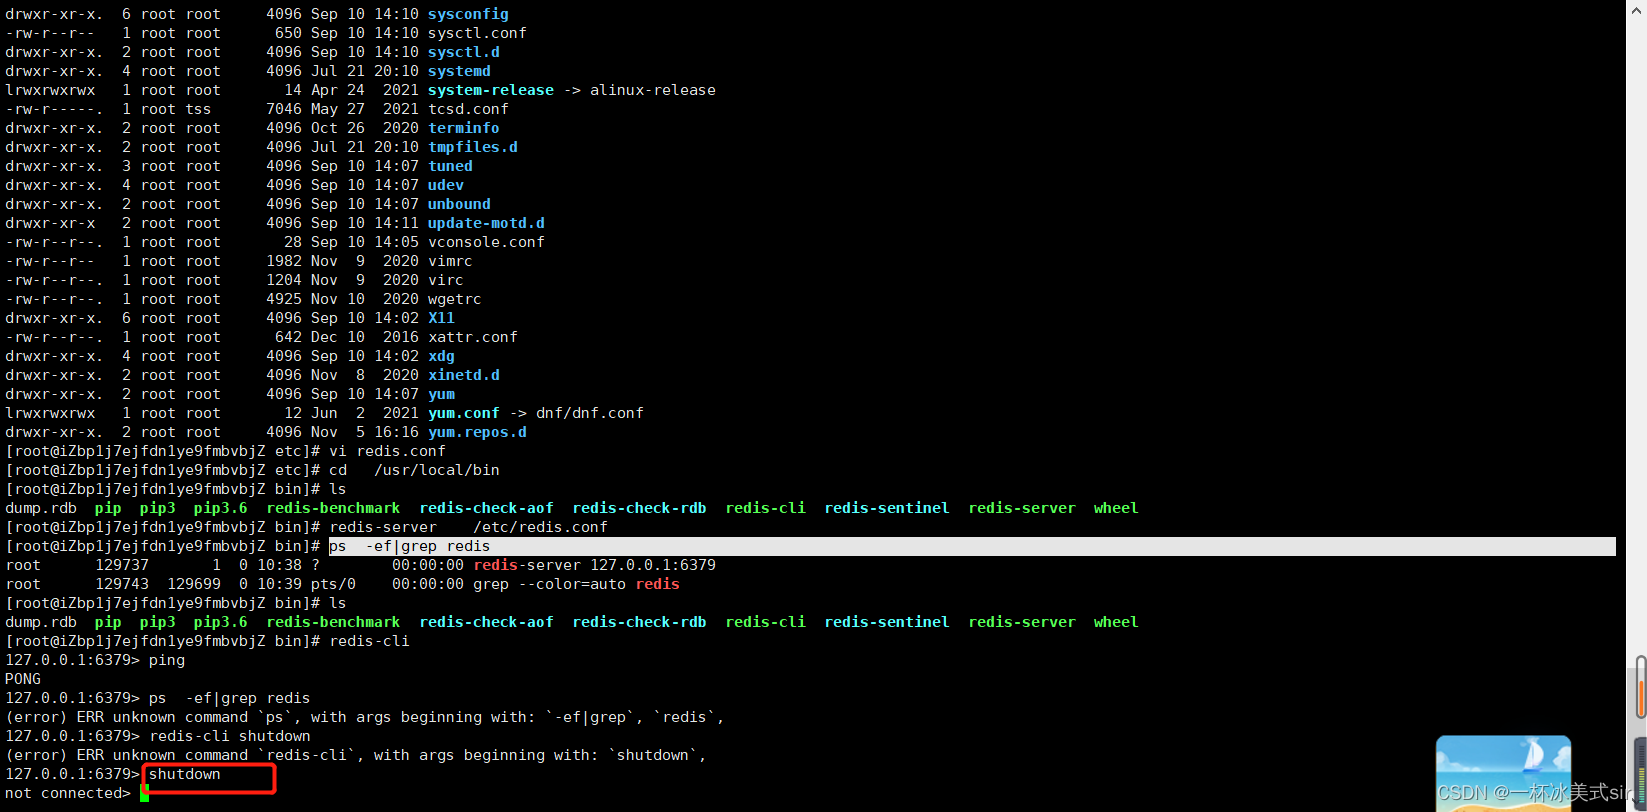Select the xinetd.d directory name
This screenshot has width=1647, height=812.
(464, 375)
